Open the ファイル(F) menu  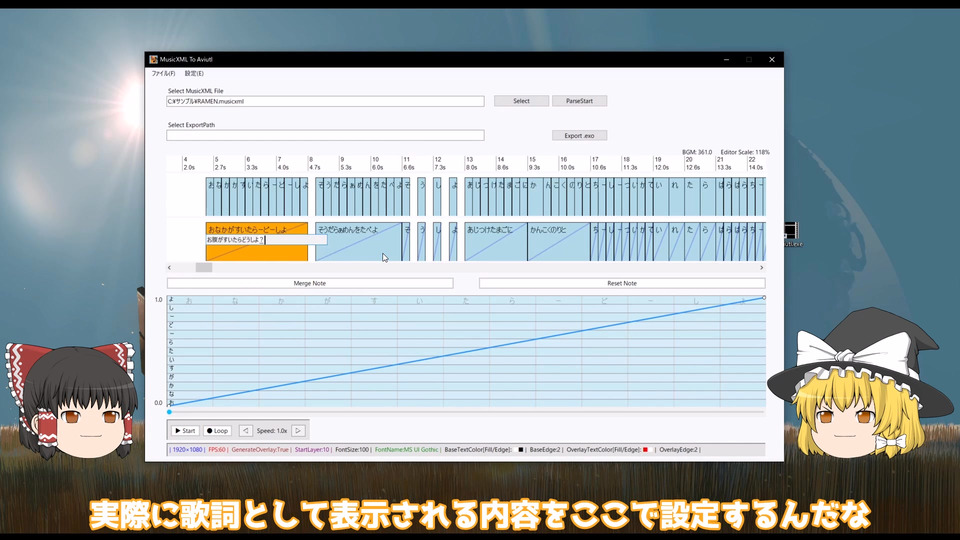point(163,73)
